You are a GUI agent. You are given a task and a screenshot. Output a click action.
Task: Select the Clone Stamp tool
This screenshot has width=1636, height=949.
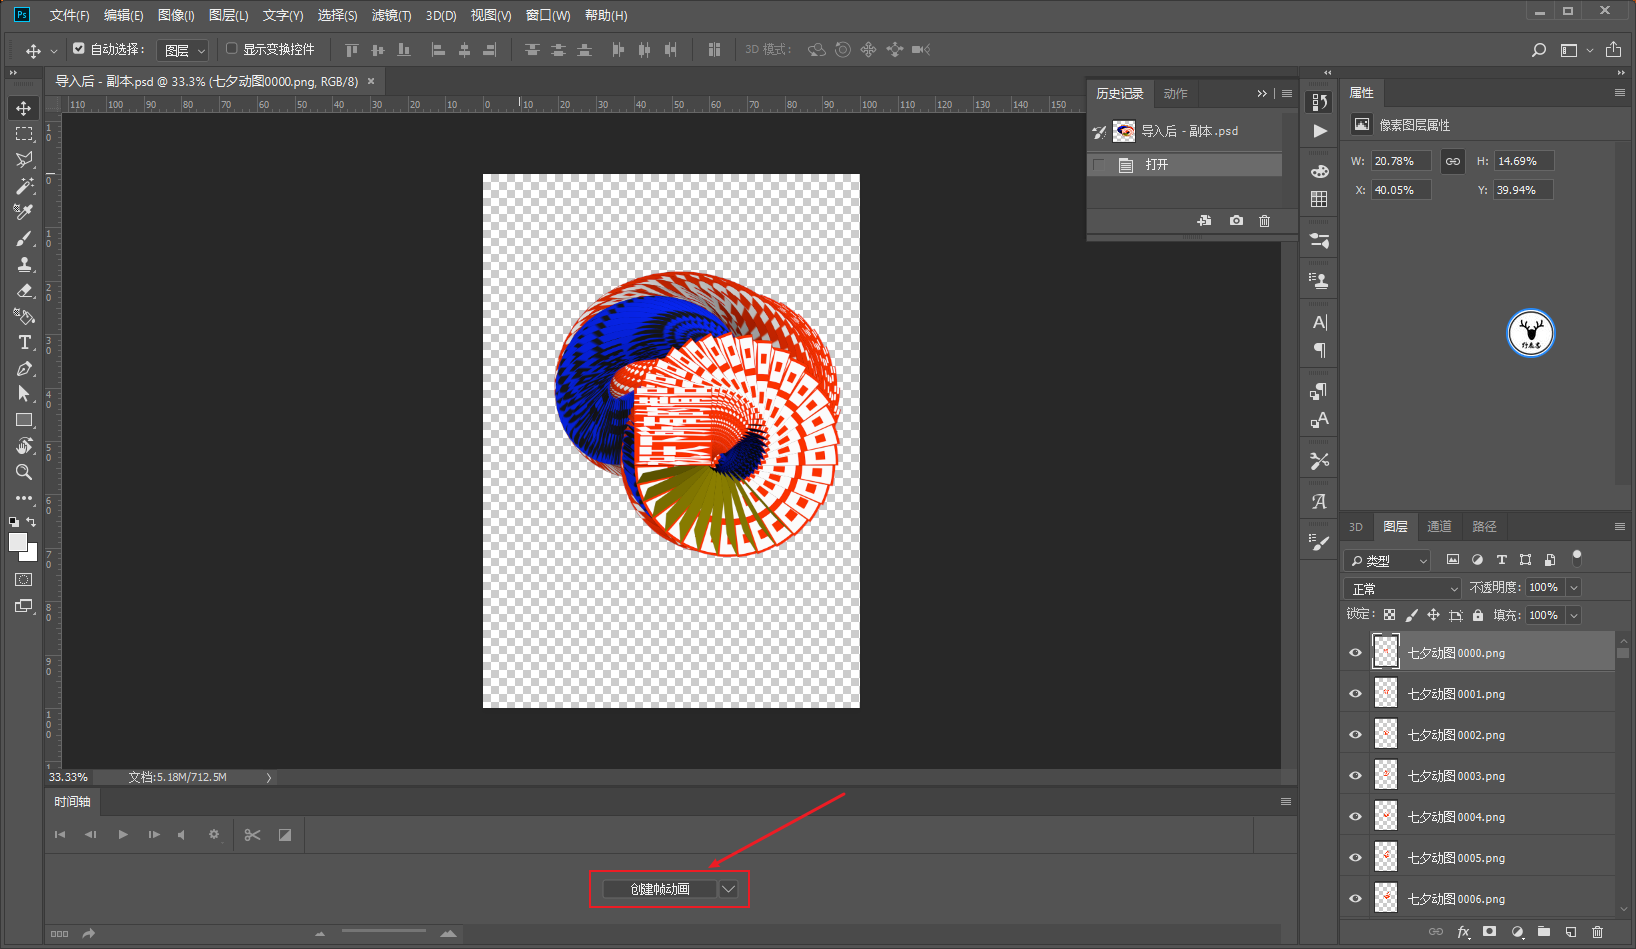pyautogui.click(x=24, y=264)
